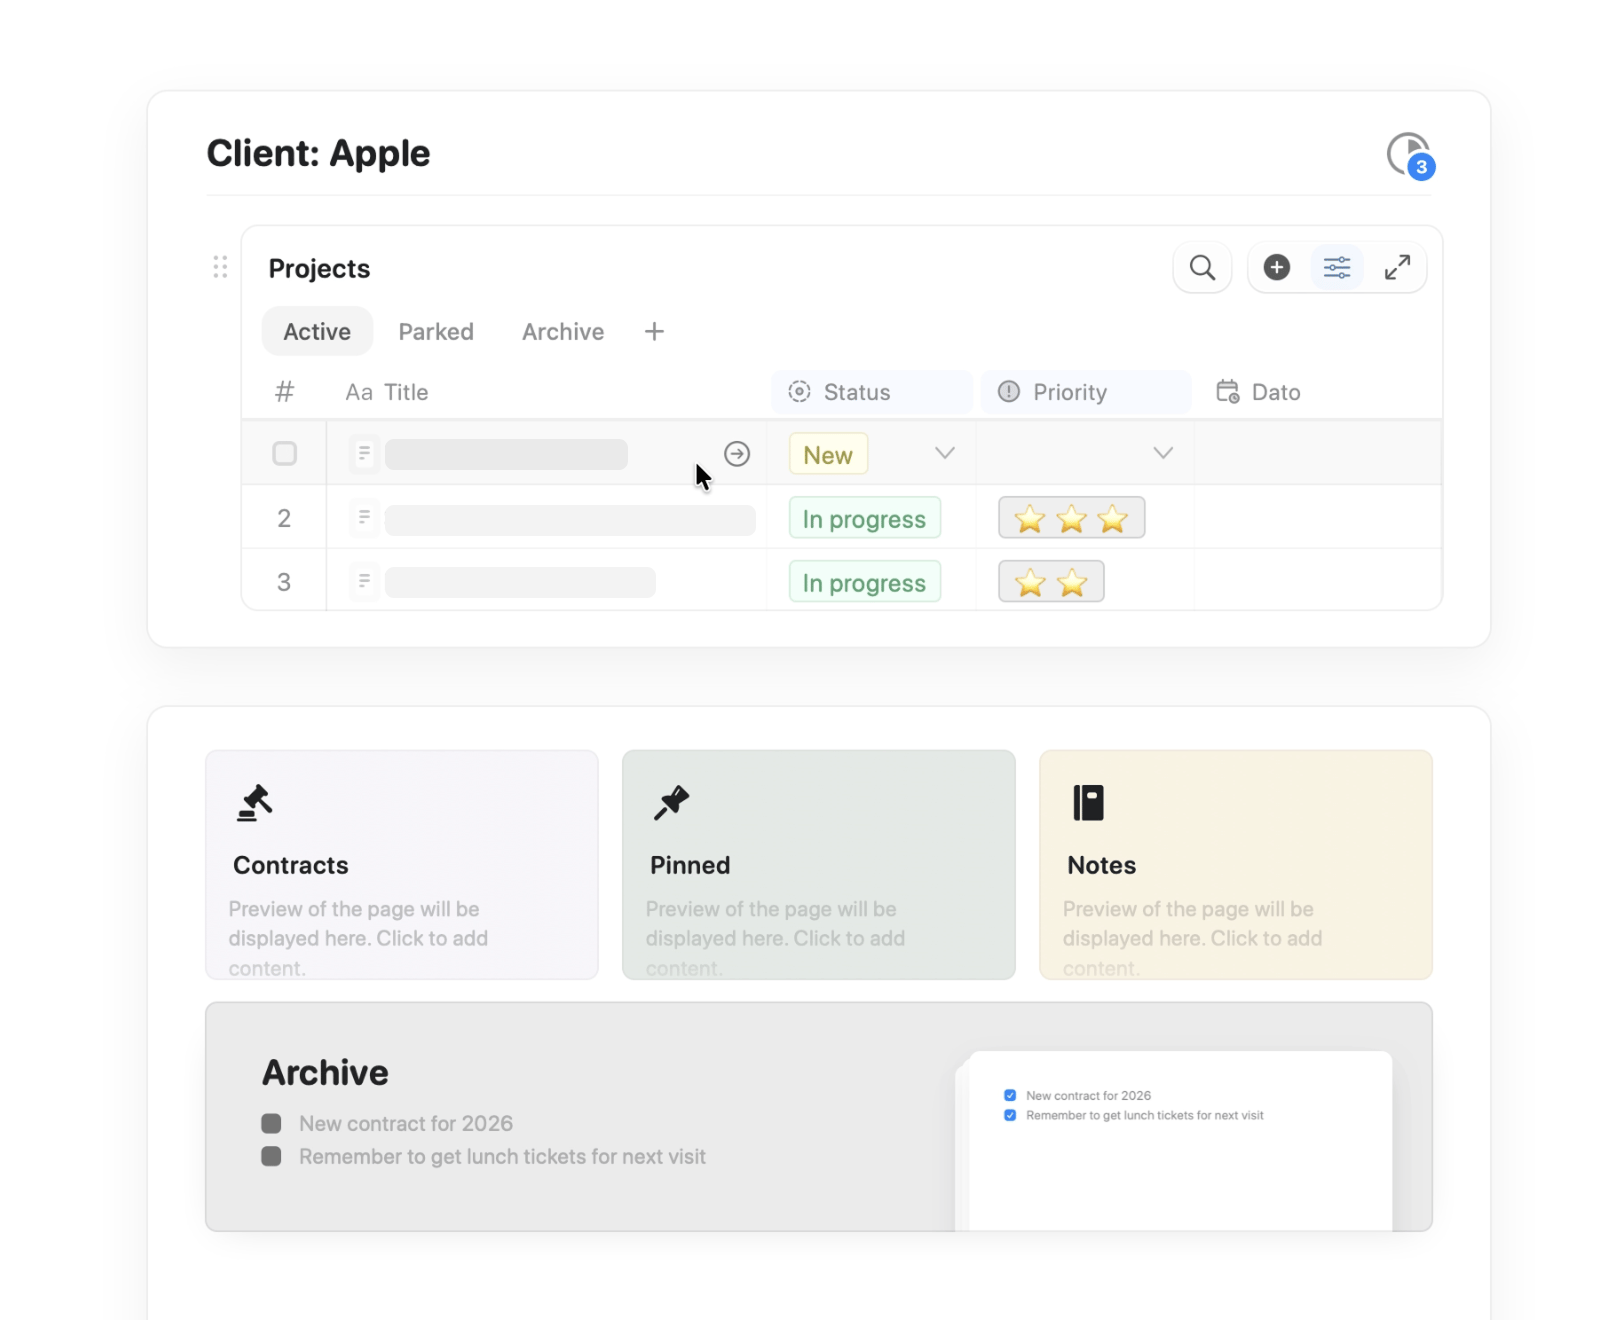The height and width of the screenshot is (1320, 1620).
Task: Click the timer icon showing 3
Action: [x=1407, y=153]
